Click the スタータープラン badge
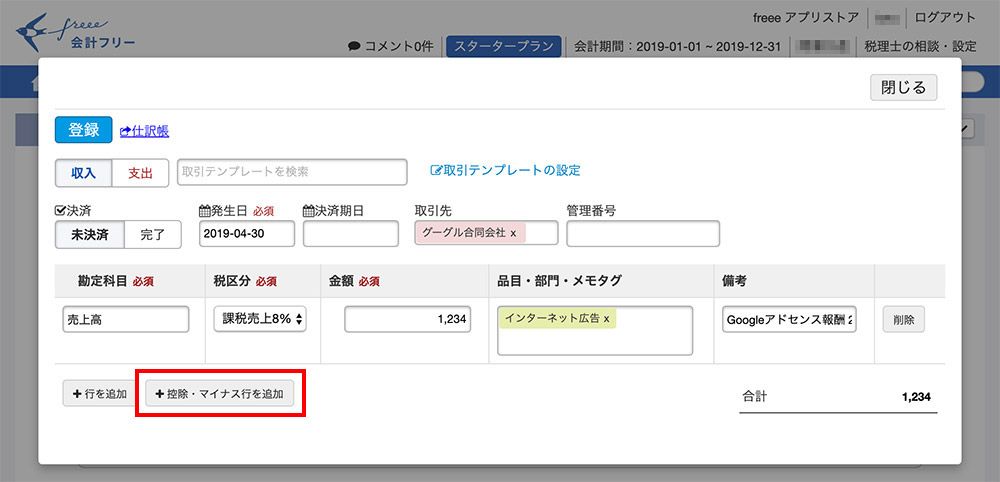 point(504,47)
